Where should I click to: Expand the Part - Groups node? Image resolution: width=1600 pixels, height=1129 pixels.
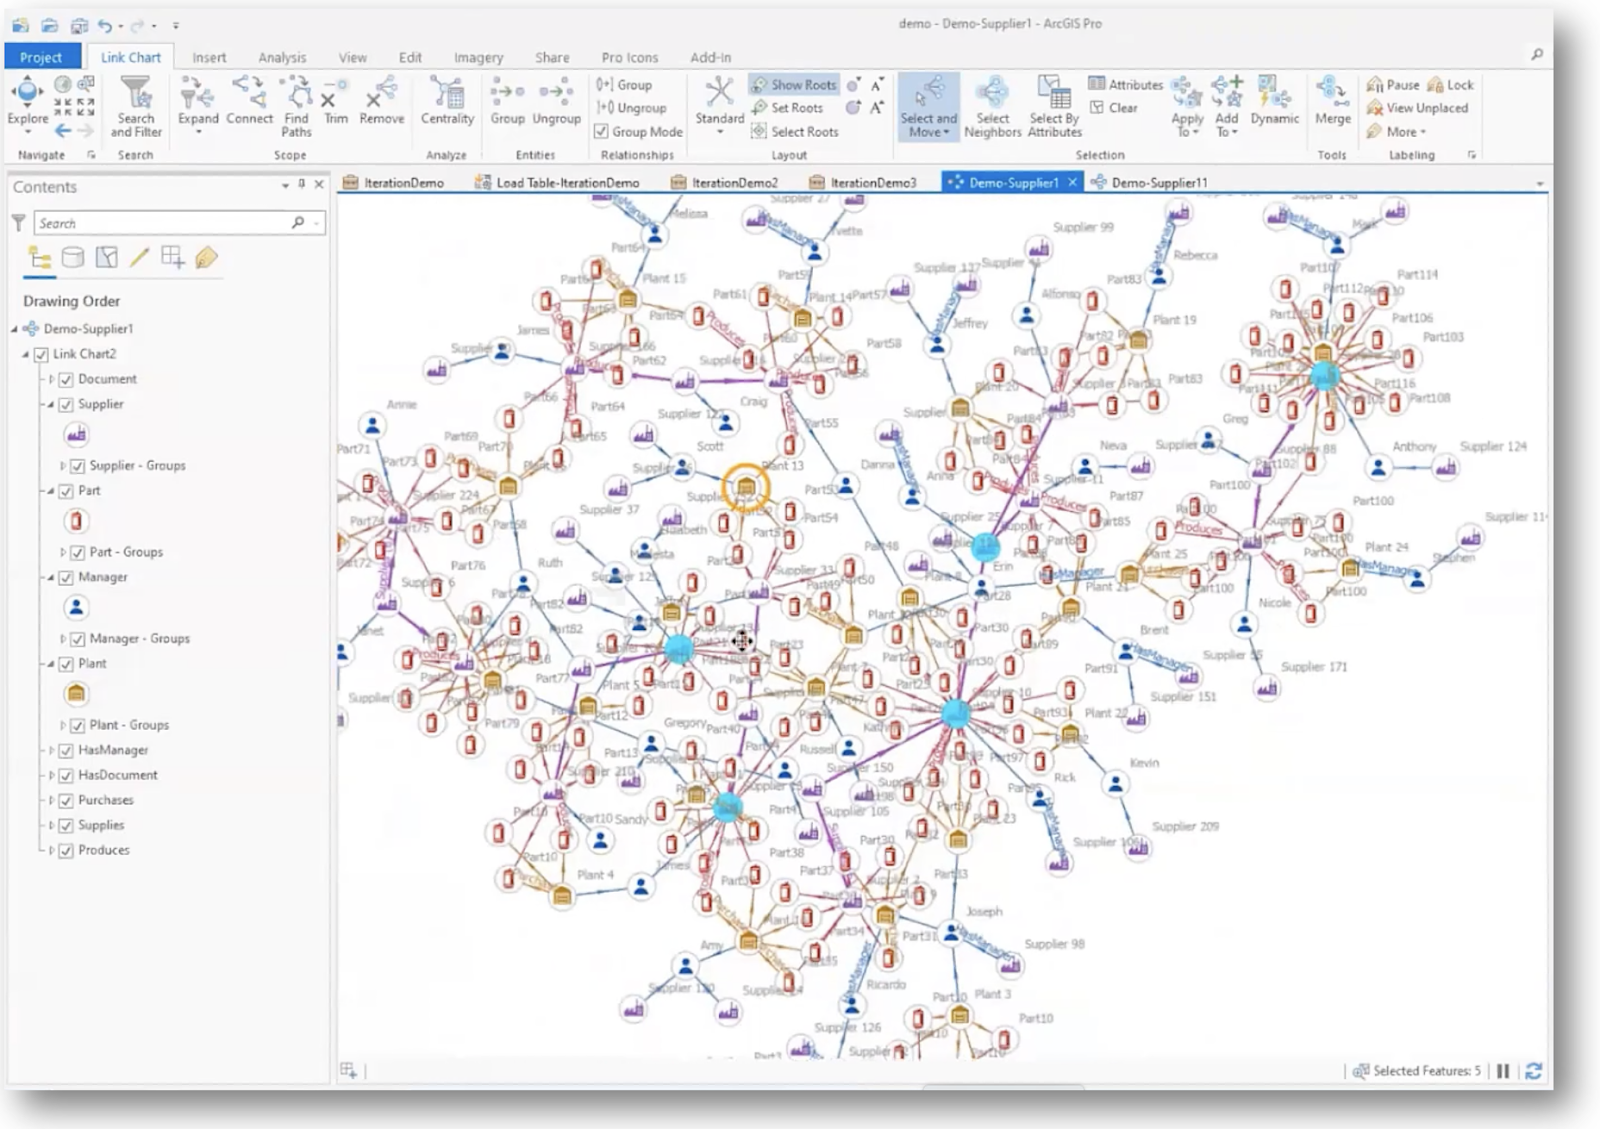[62, 552]
